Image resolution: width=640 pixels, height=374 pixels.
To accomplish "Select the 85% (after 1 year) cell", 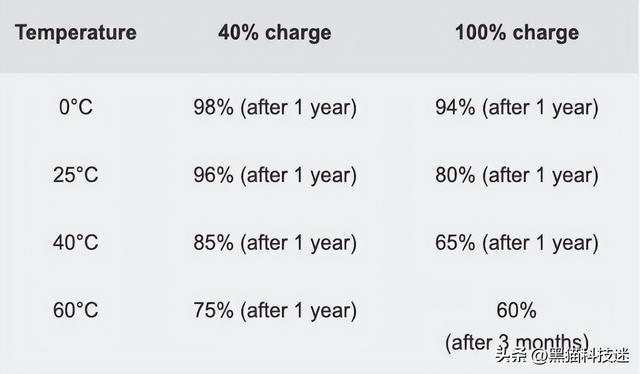I will click(x=275, y=243).
